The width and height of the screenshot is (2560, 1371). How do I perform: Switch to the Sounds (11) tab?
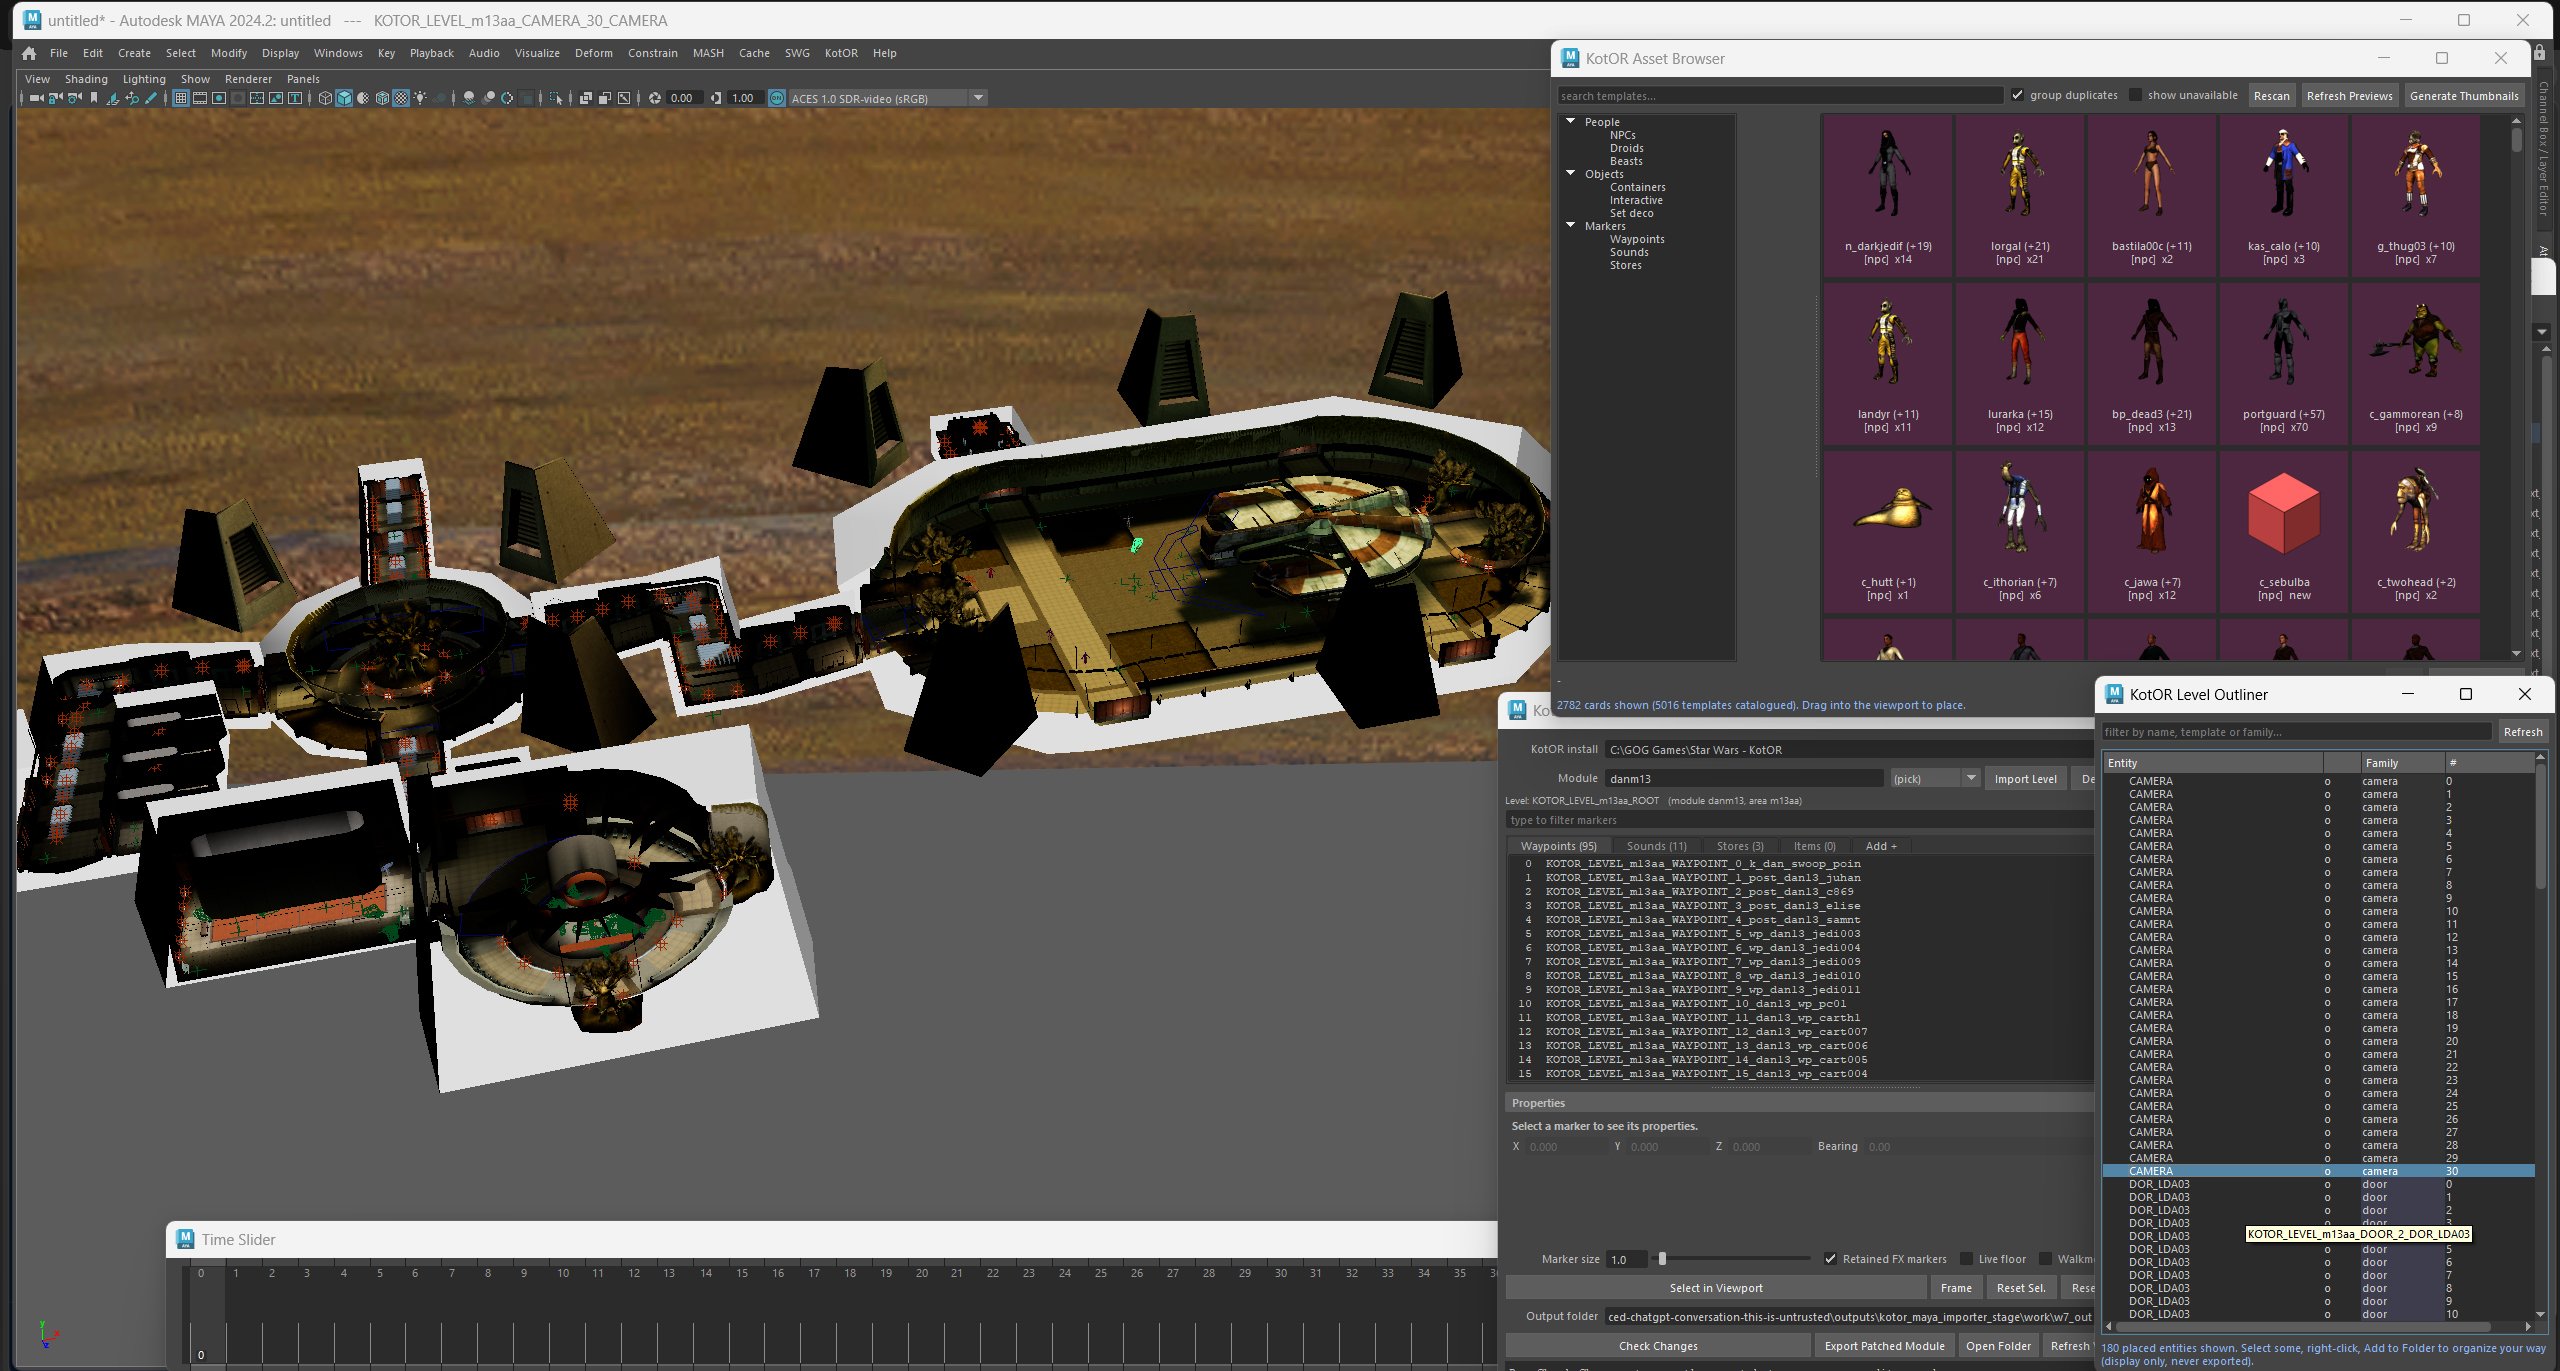click(1656, 846)
